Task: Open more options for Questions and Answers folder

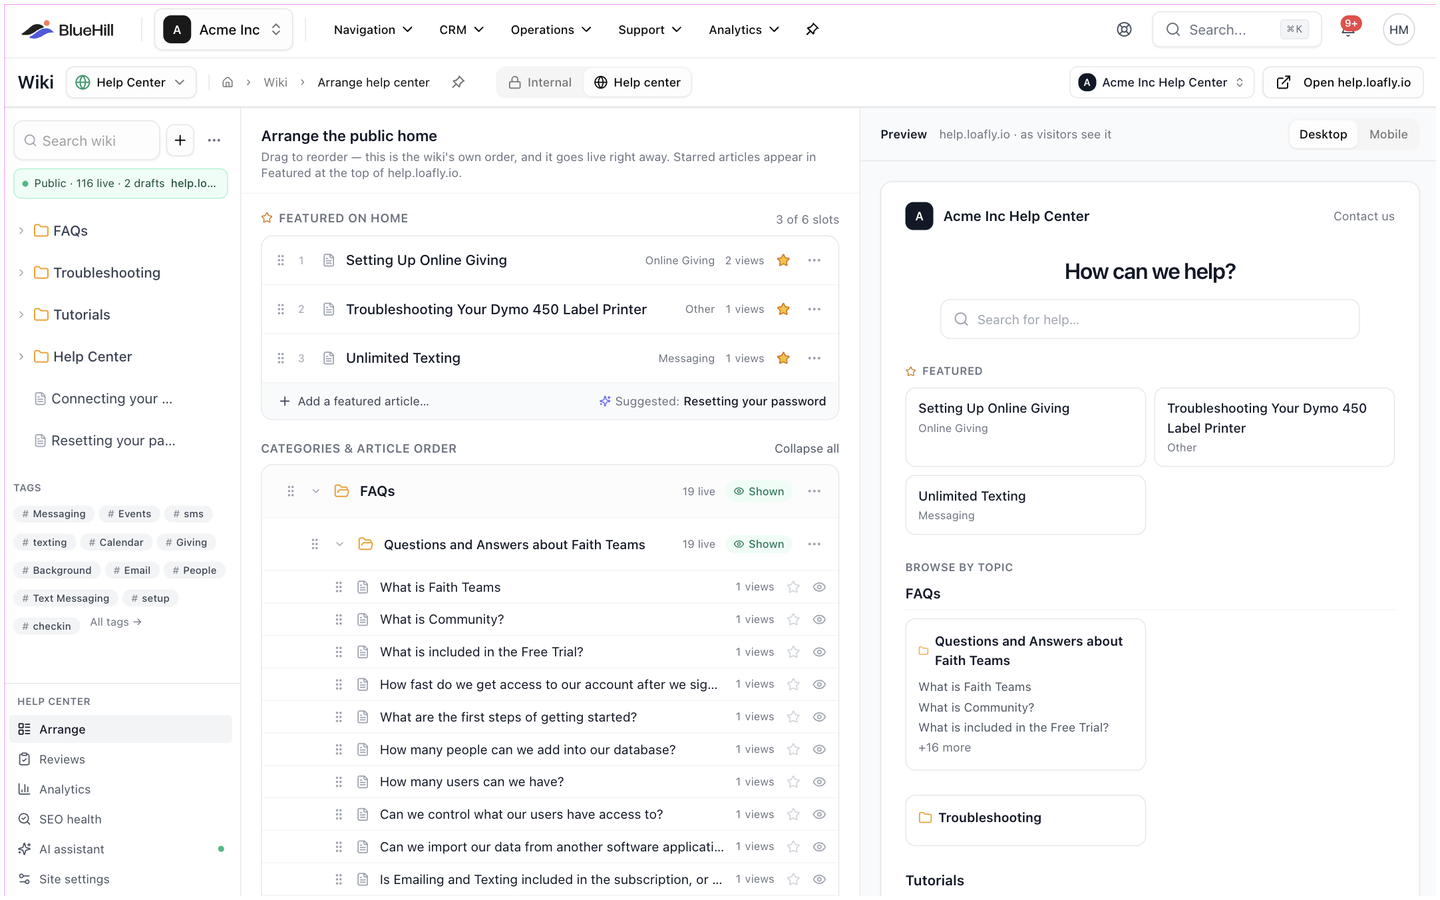Action: click(815, 544)
